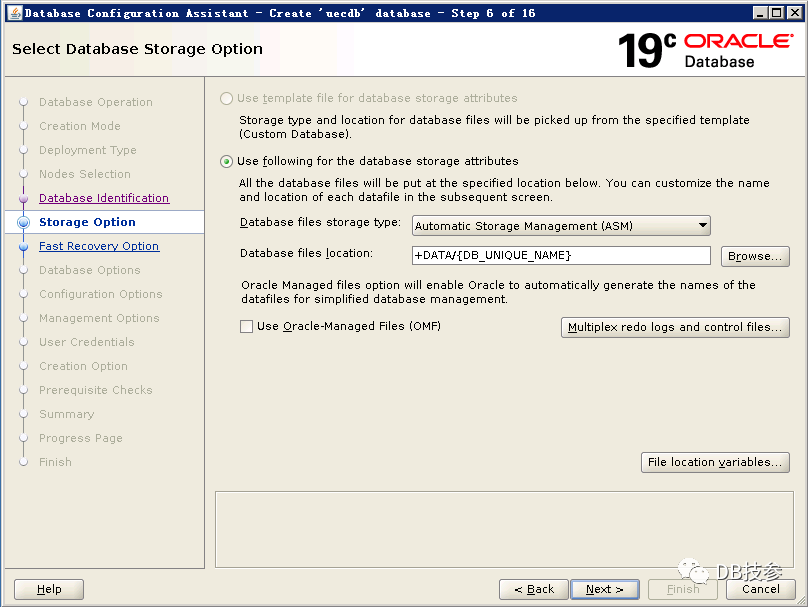Click Database Identification step bullet icon
Screen dimensions: 808x607
[23, 198]
